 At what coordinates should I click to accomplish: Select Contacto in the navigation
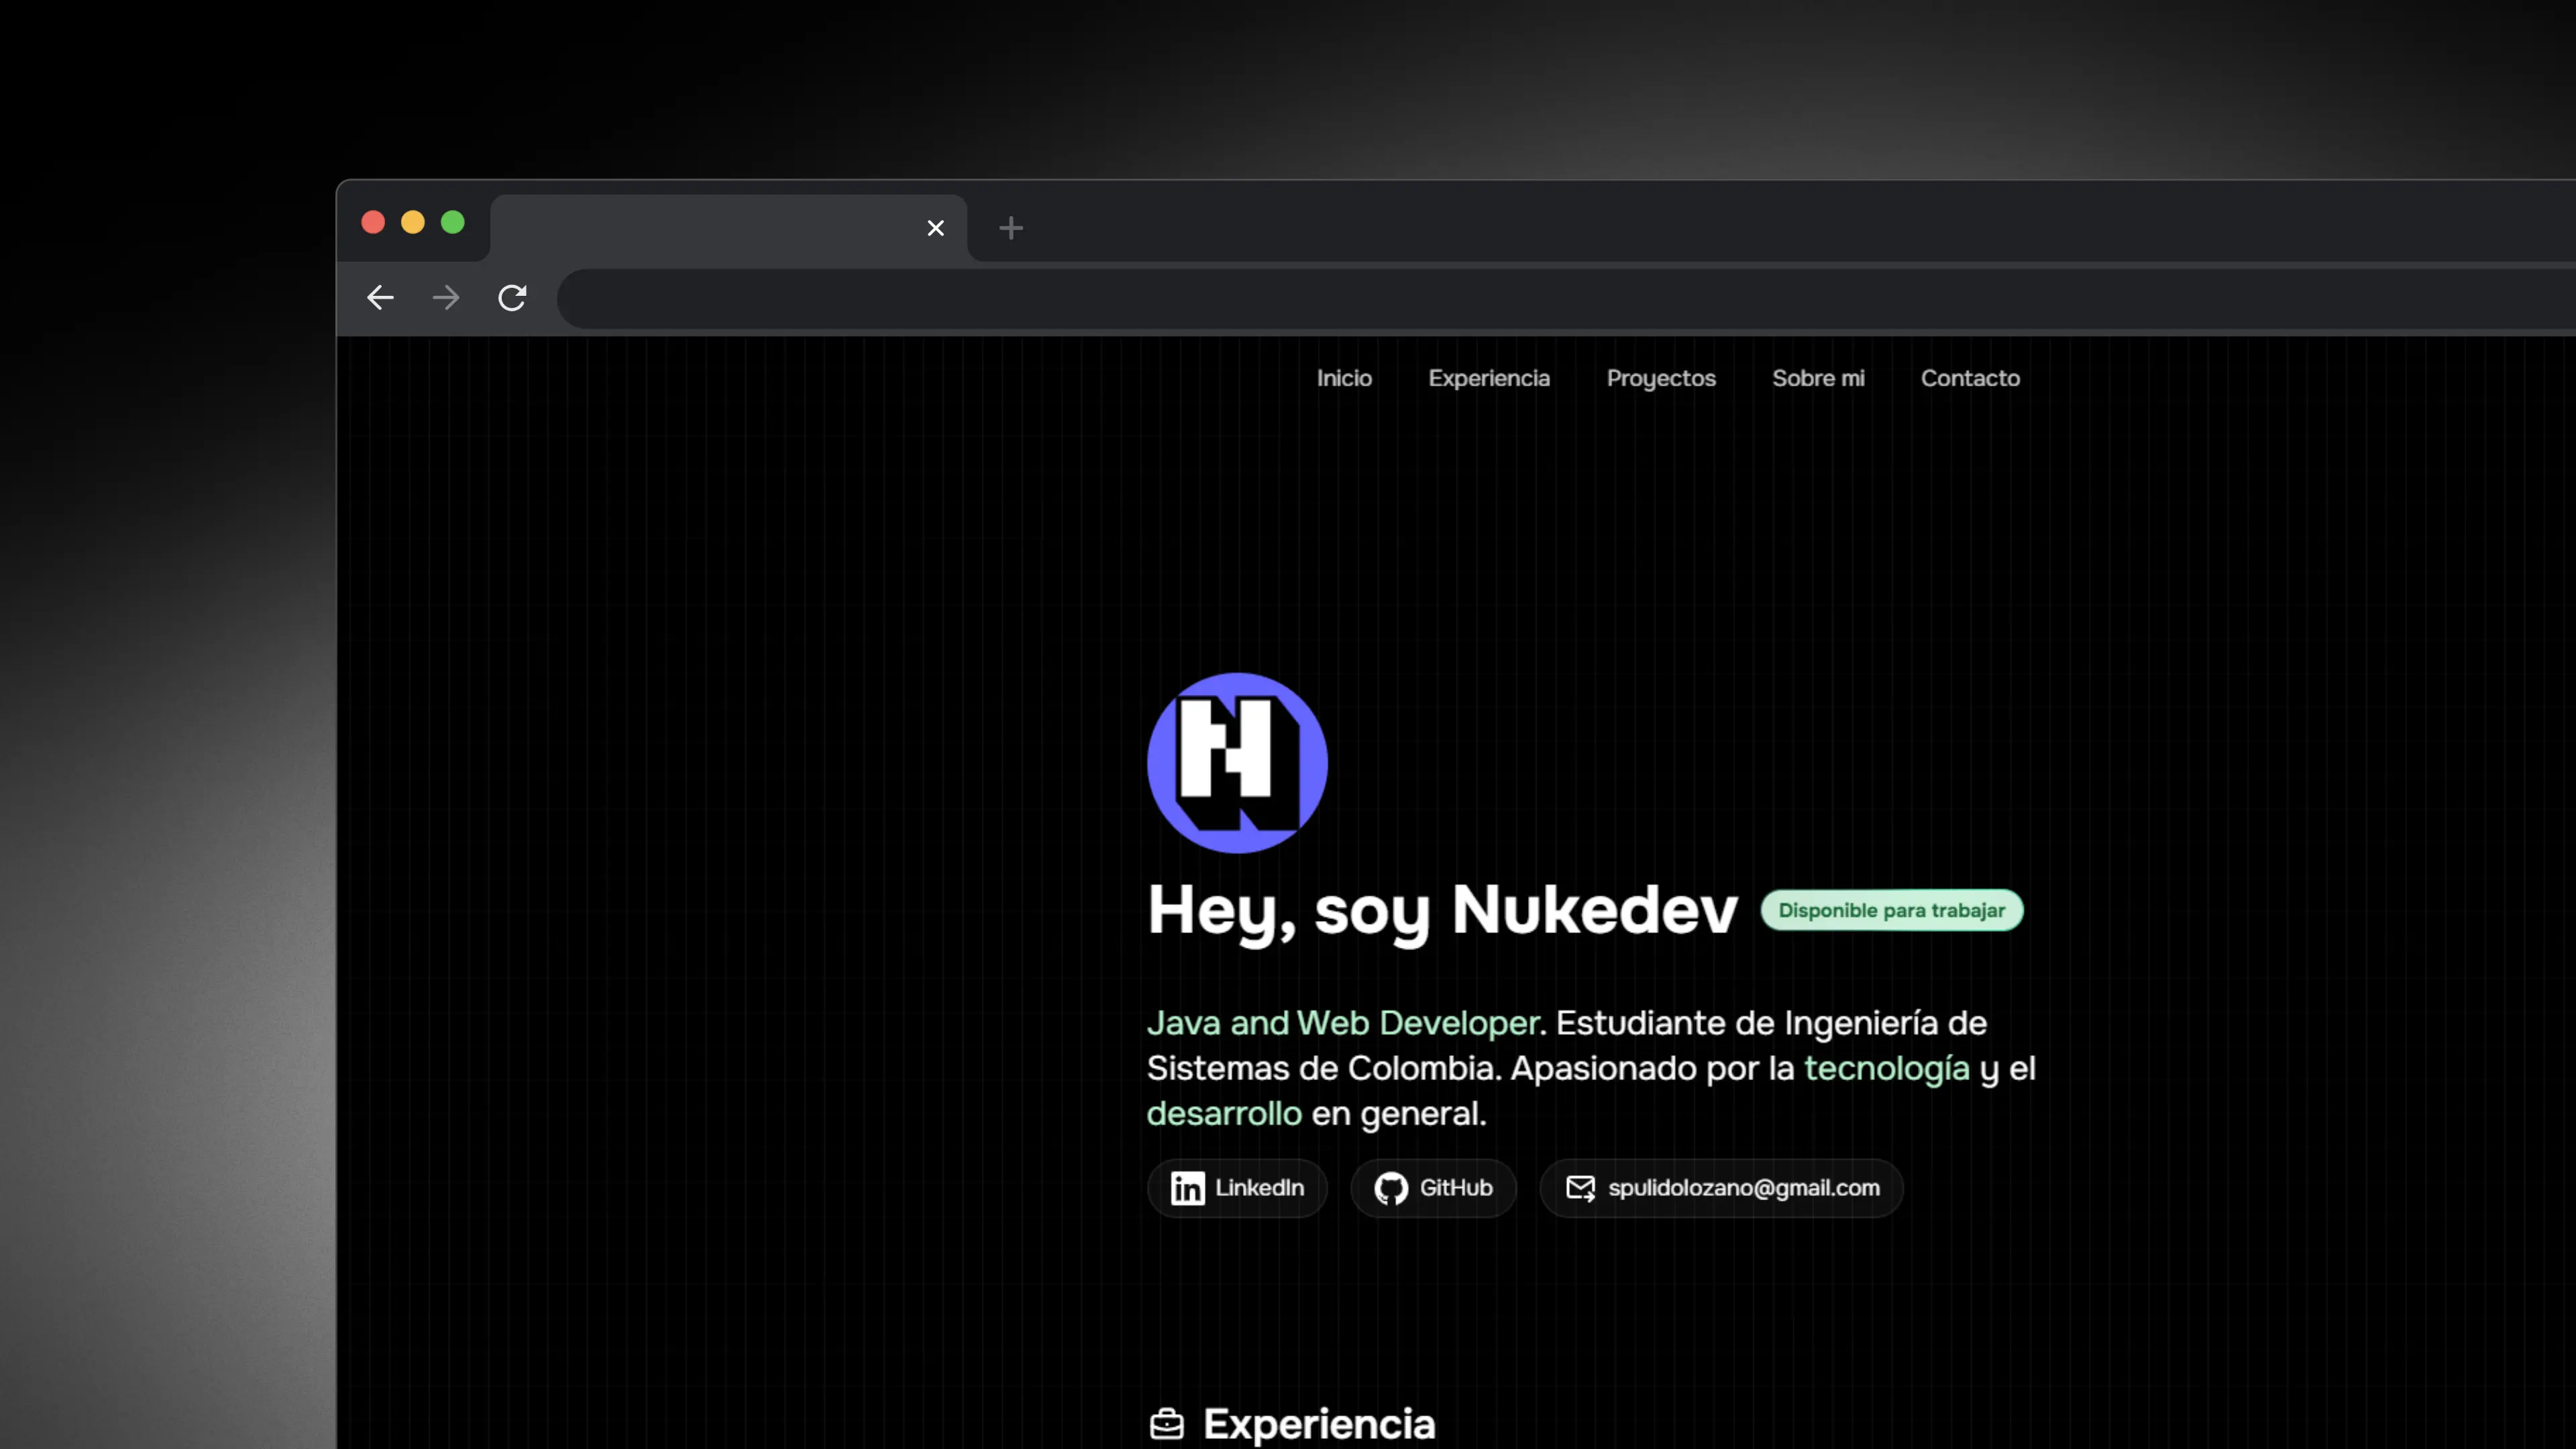coord(1970,378)
